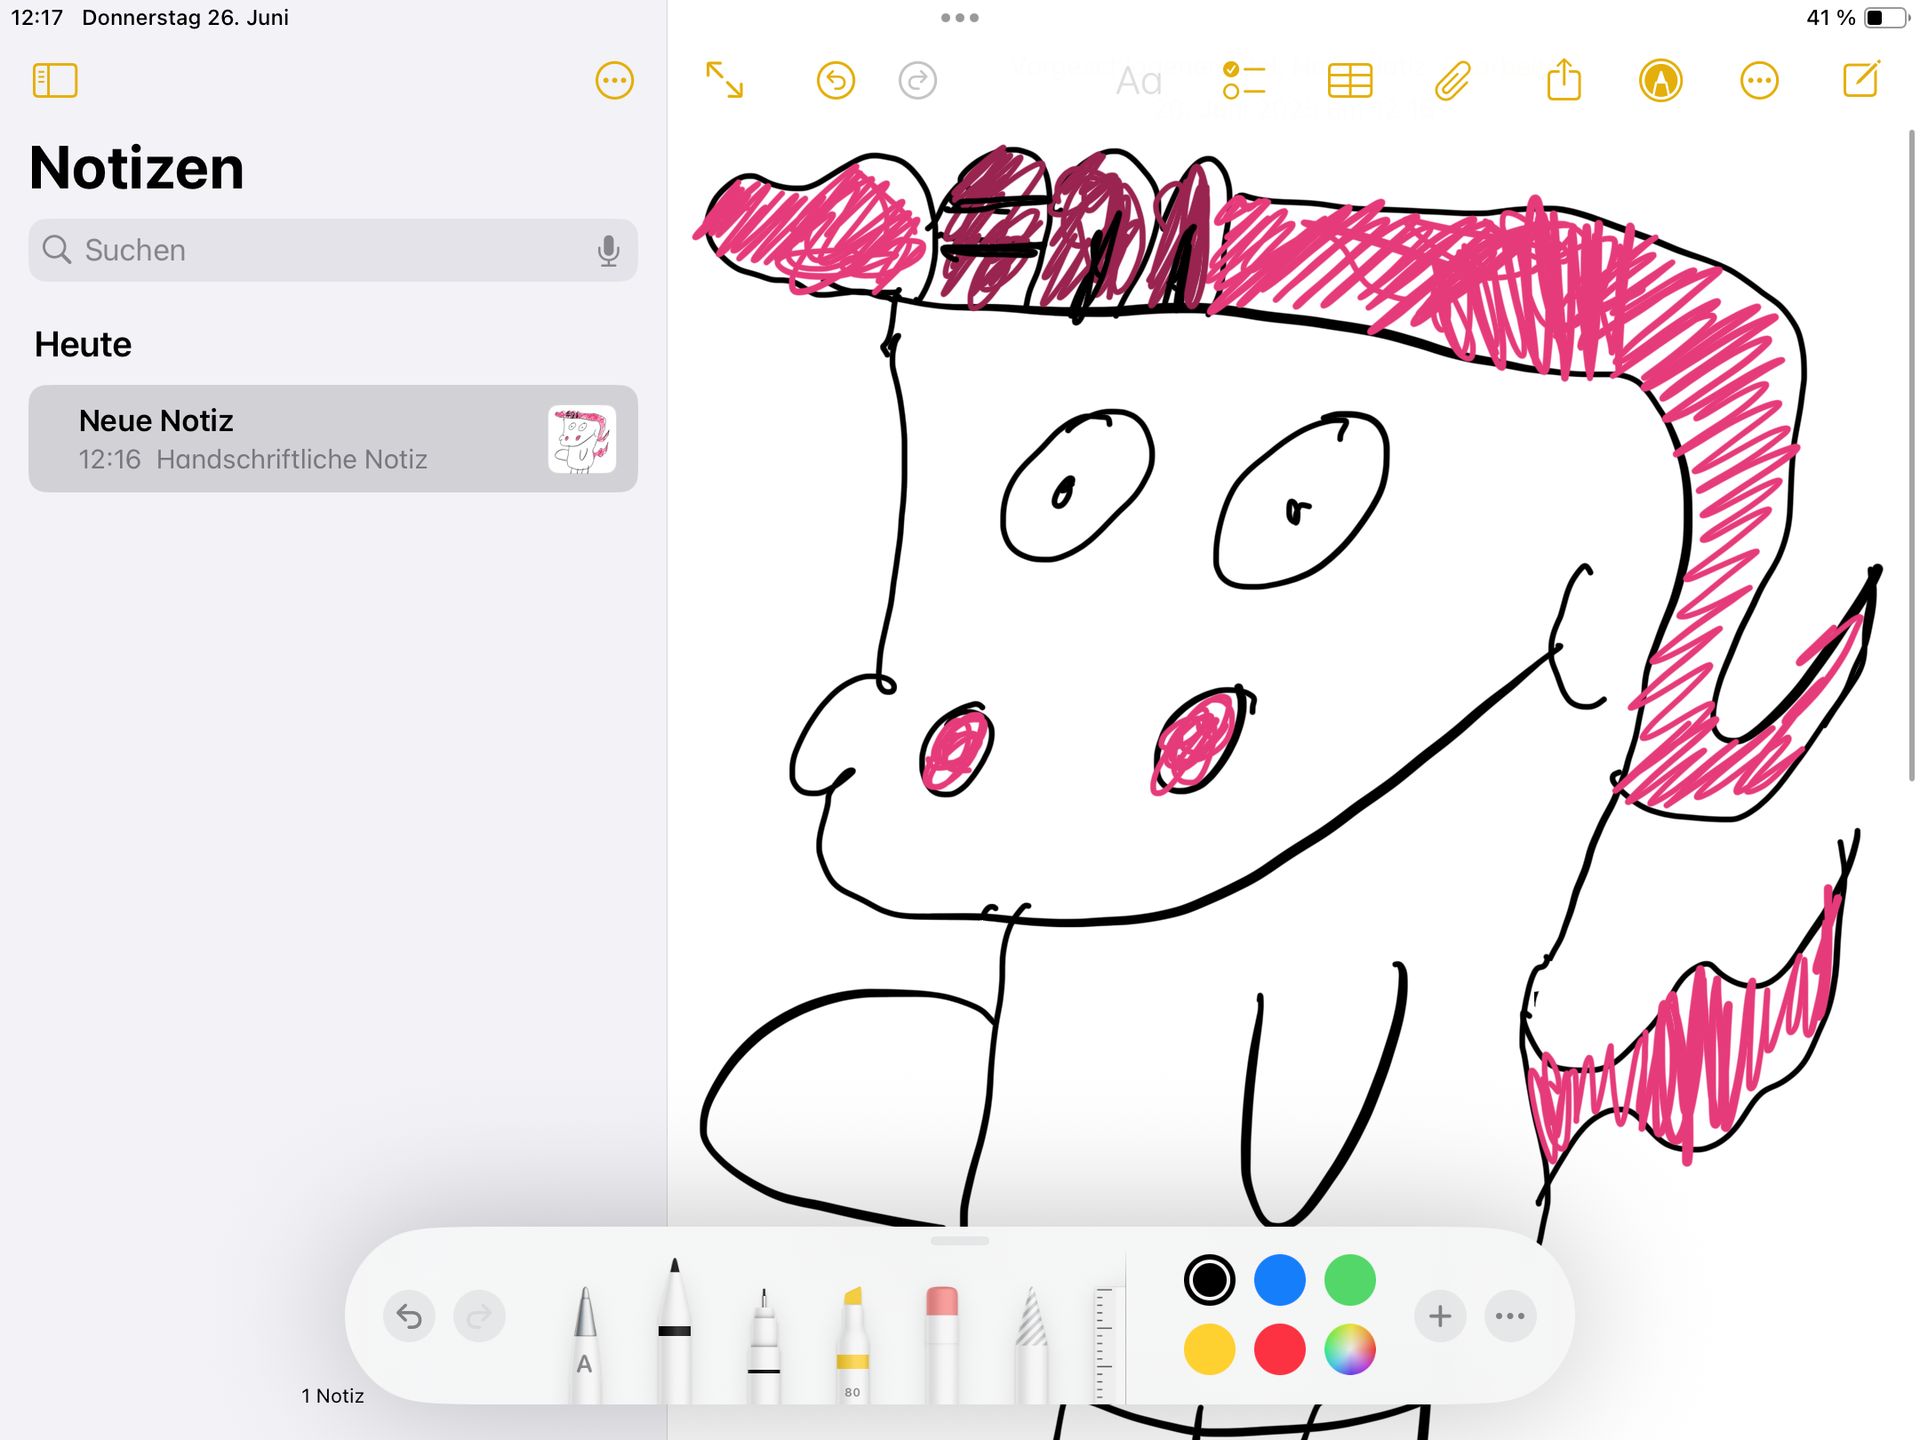Tap the Heute section header
The height and width of the screenshot is (1440, 1920).
pos(83,344)
